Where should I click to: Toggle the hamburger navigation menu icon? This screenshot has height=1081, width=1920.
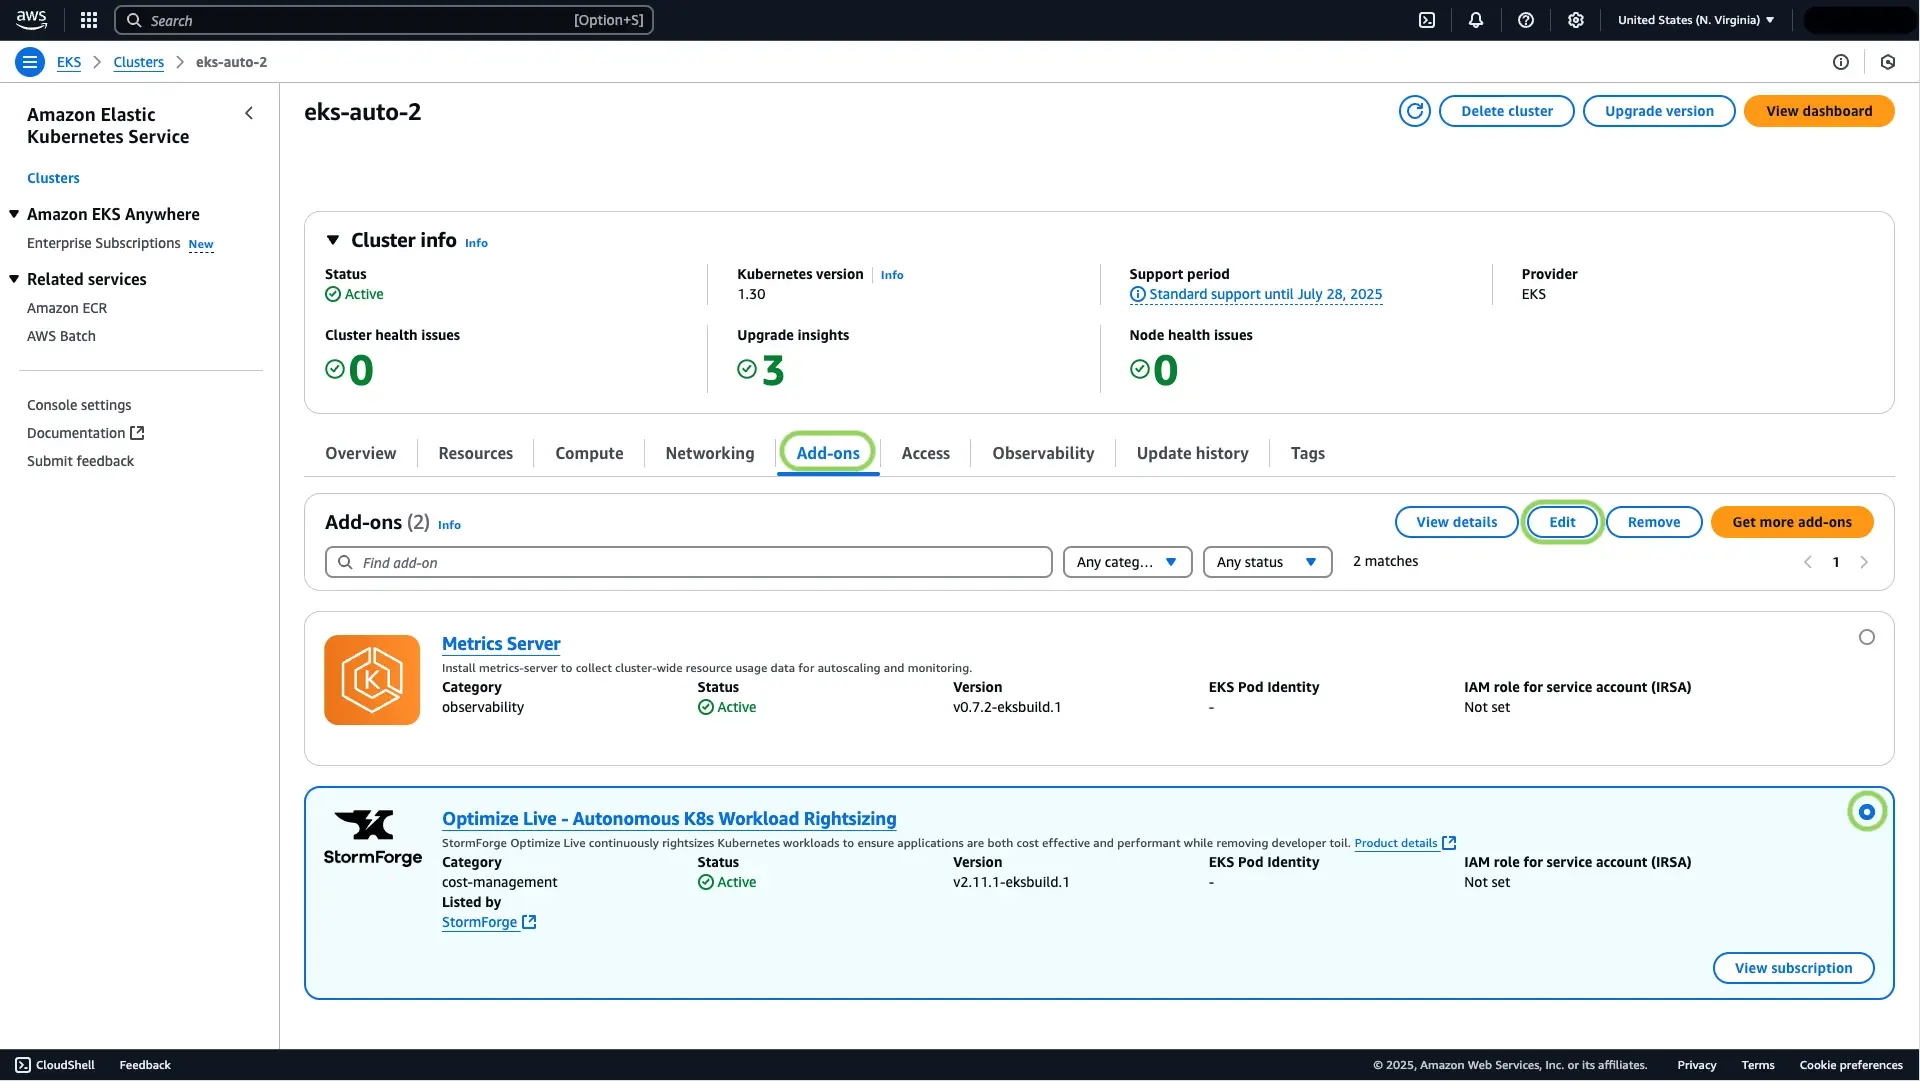coord(30,62)
